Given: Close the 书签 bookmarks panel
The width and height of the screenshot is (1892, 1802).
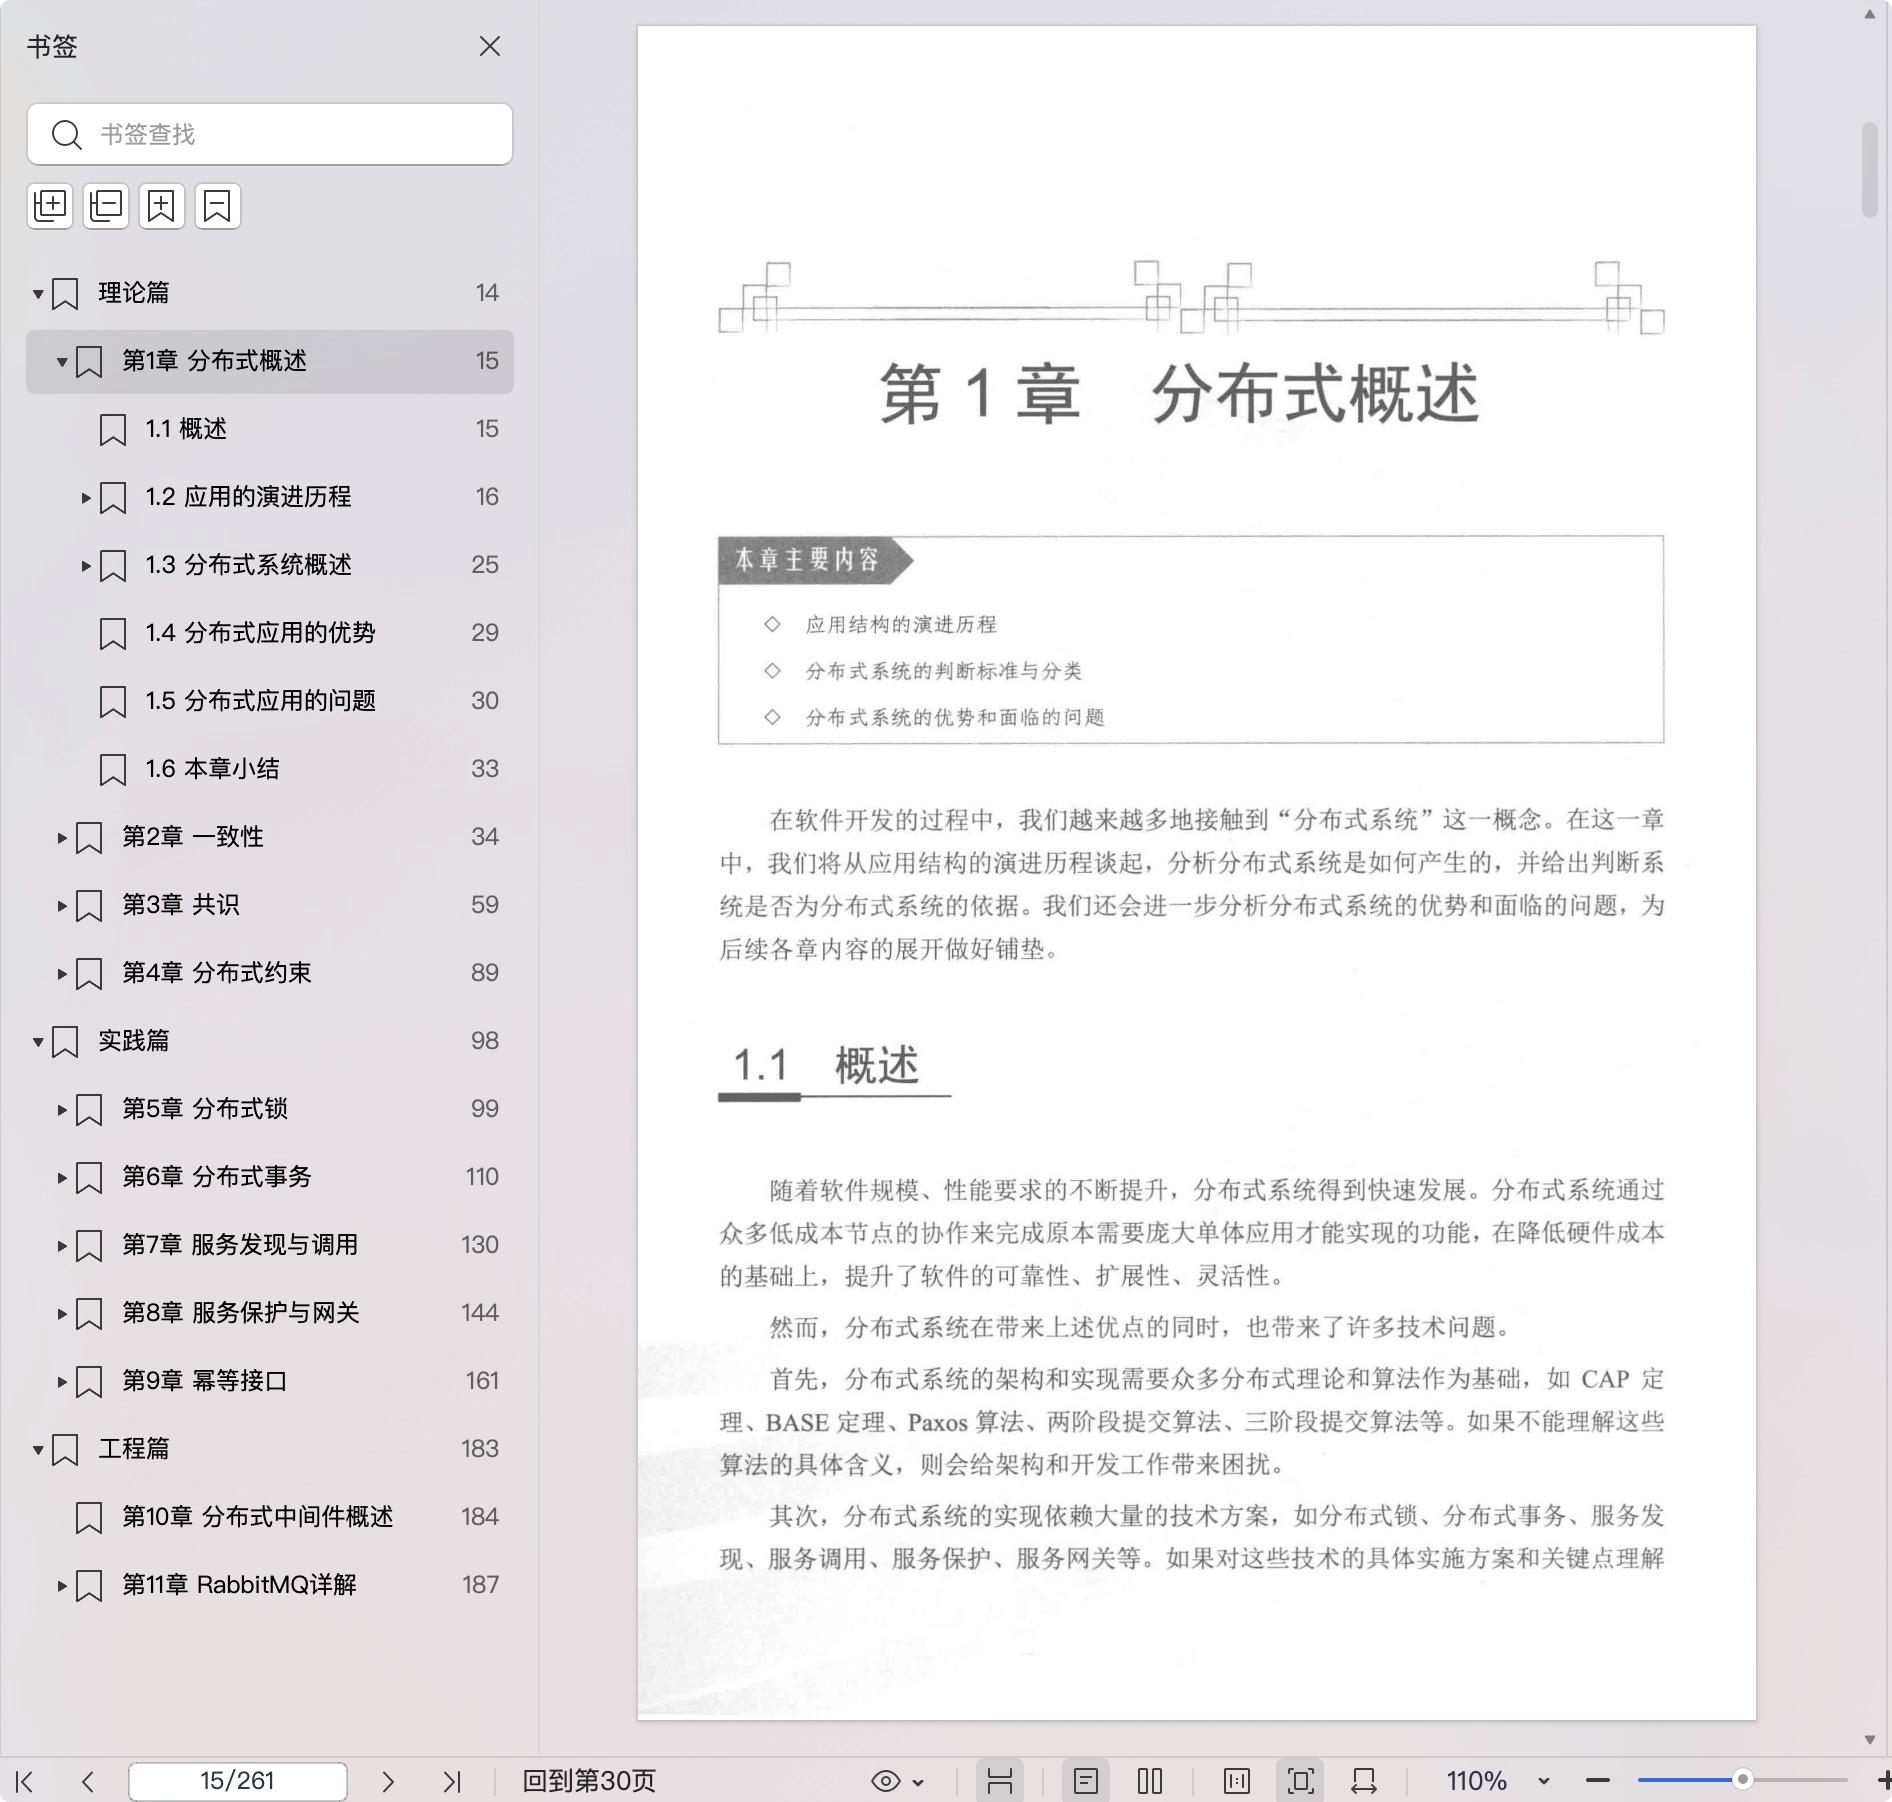Looking at the screenshot, I should coord(490,47).
